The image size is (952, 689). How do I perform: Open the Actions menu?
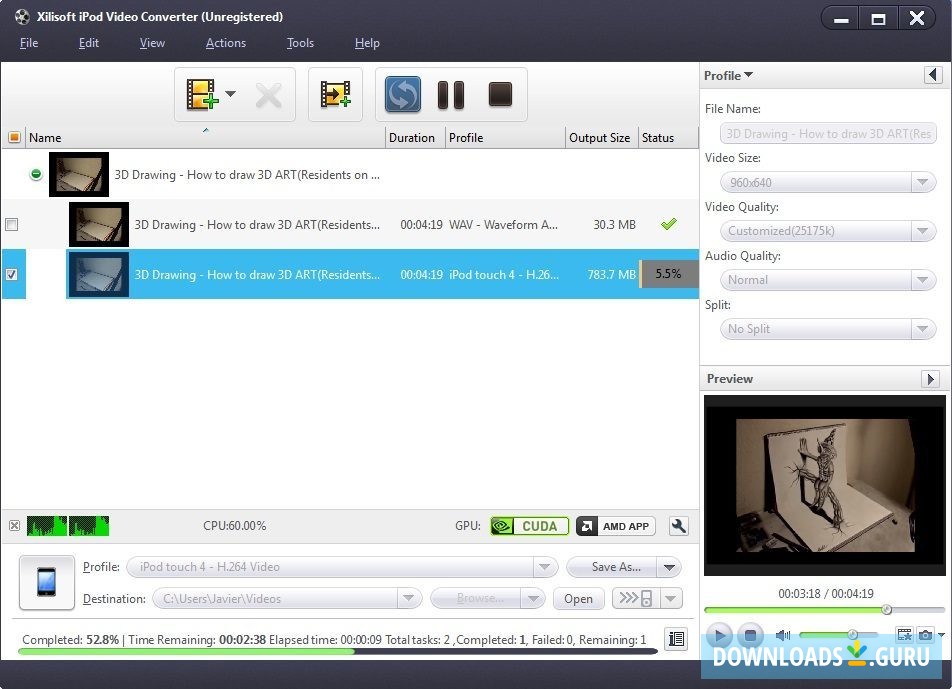pyautogui.click(x=225, y=43)
